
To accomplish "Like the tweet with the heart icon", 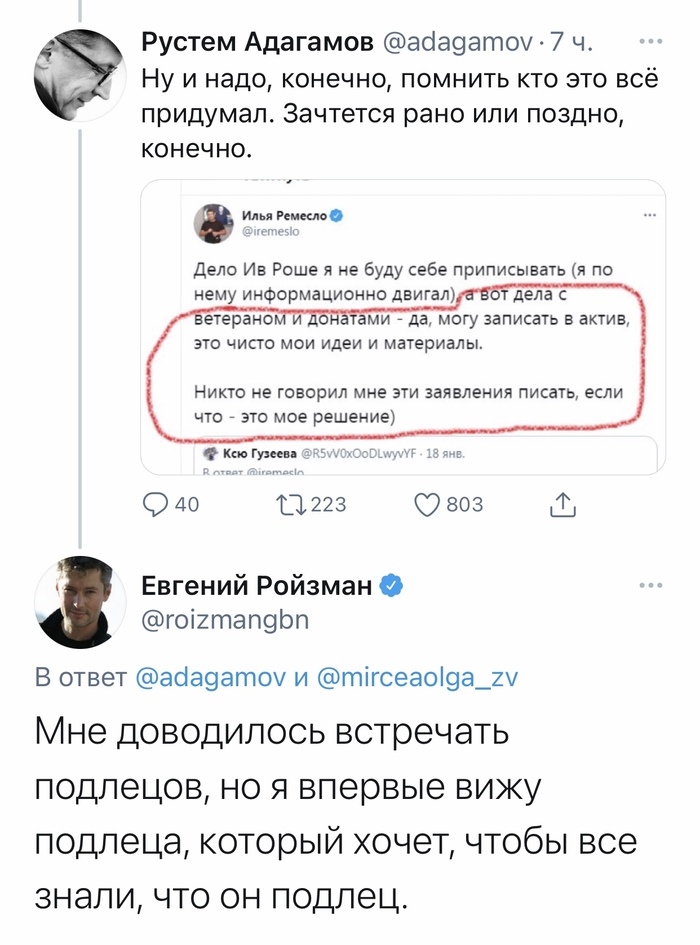I will [x=429, y=505].
